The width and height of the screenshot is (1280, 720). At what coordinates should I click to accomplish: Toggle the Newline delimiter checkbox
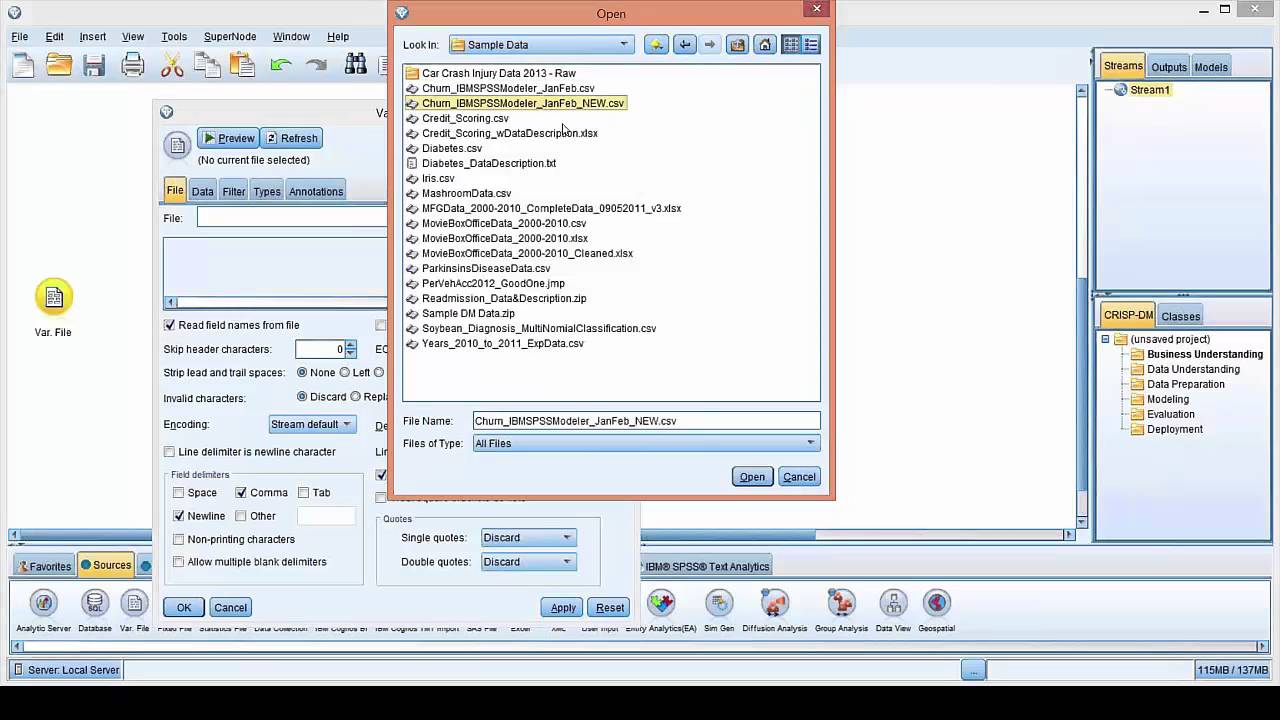tap(179, 516)
